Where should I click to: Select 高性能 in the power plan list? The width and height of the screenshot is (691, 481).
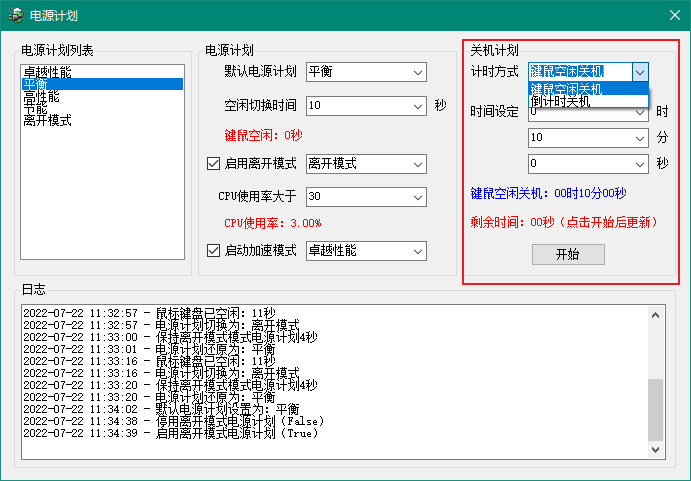click(x=102, y=96)
